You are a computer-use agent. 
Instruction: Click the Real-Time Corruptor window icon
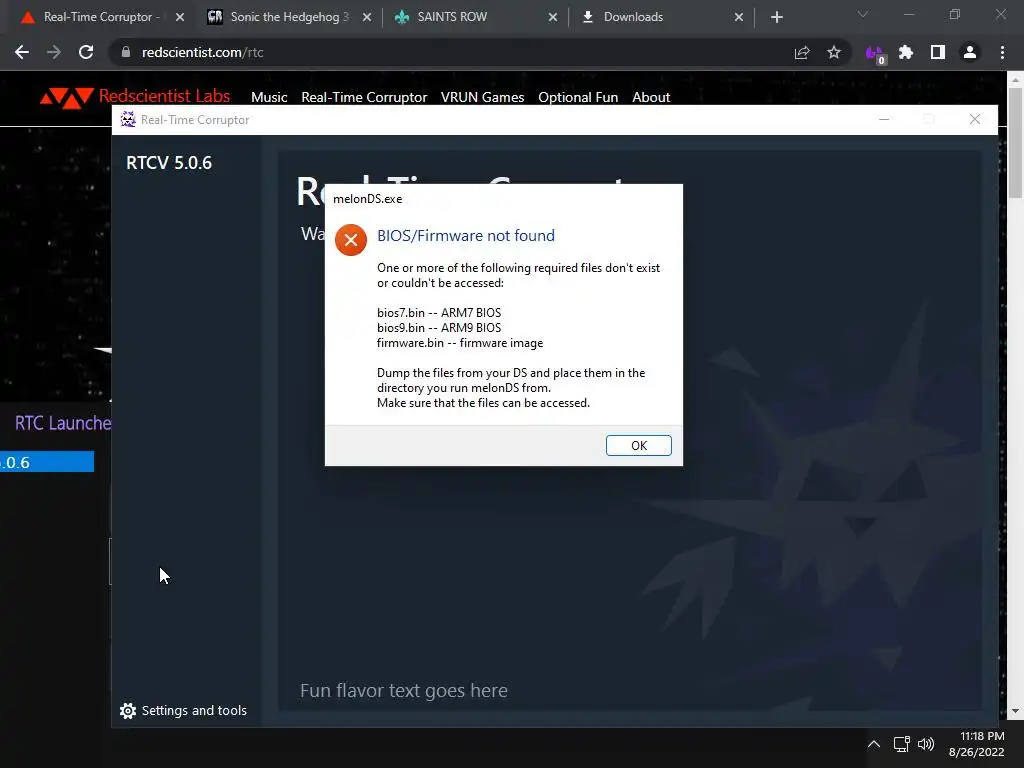128,120
